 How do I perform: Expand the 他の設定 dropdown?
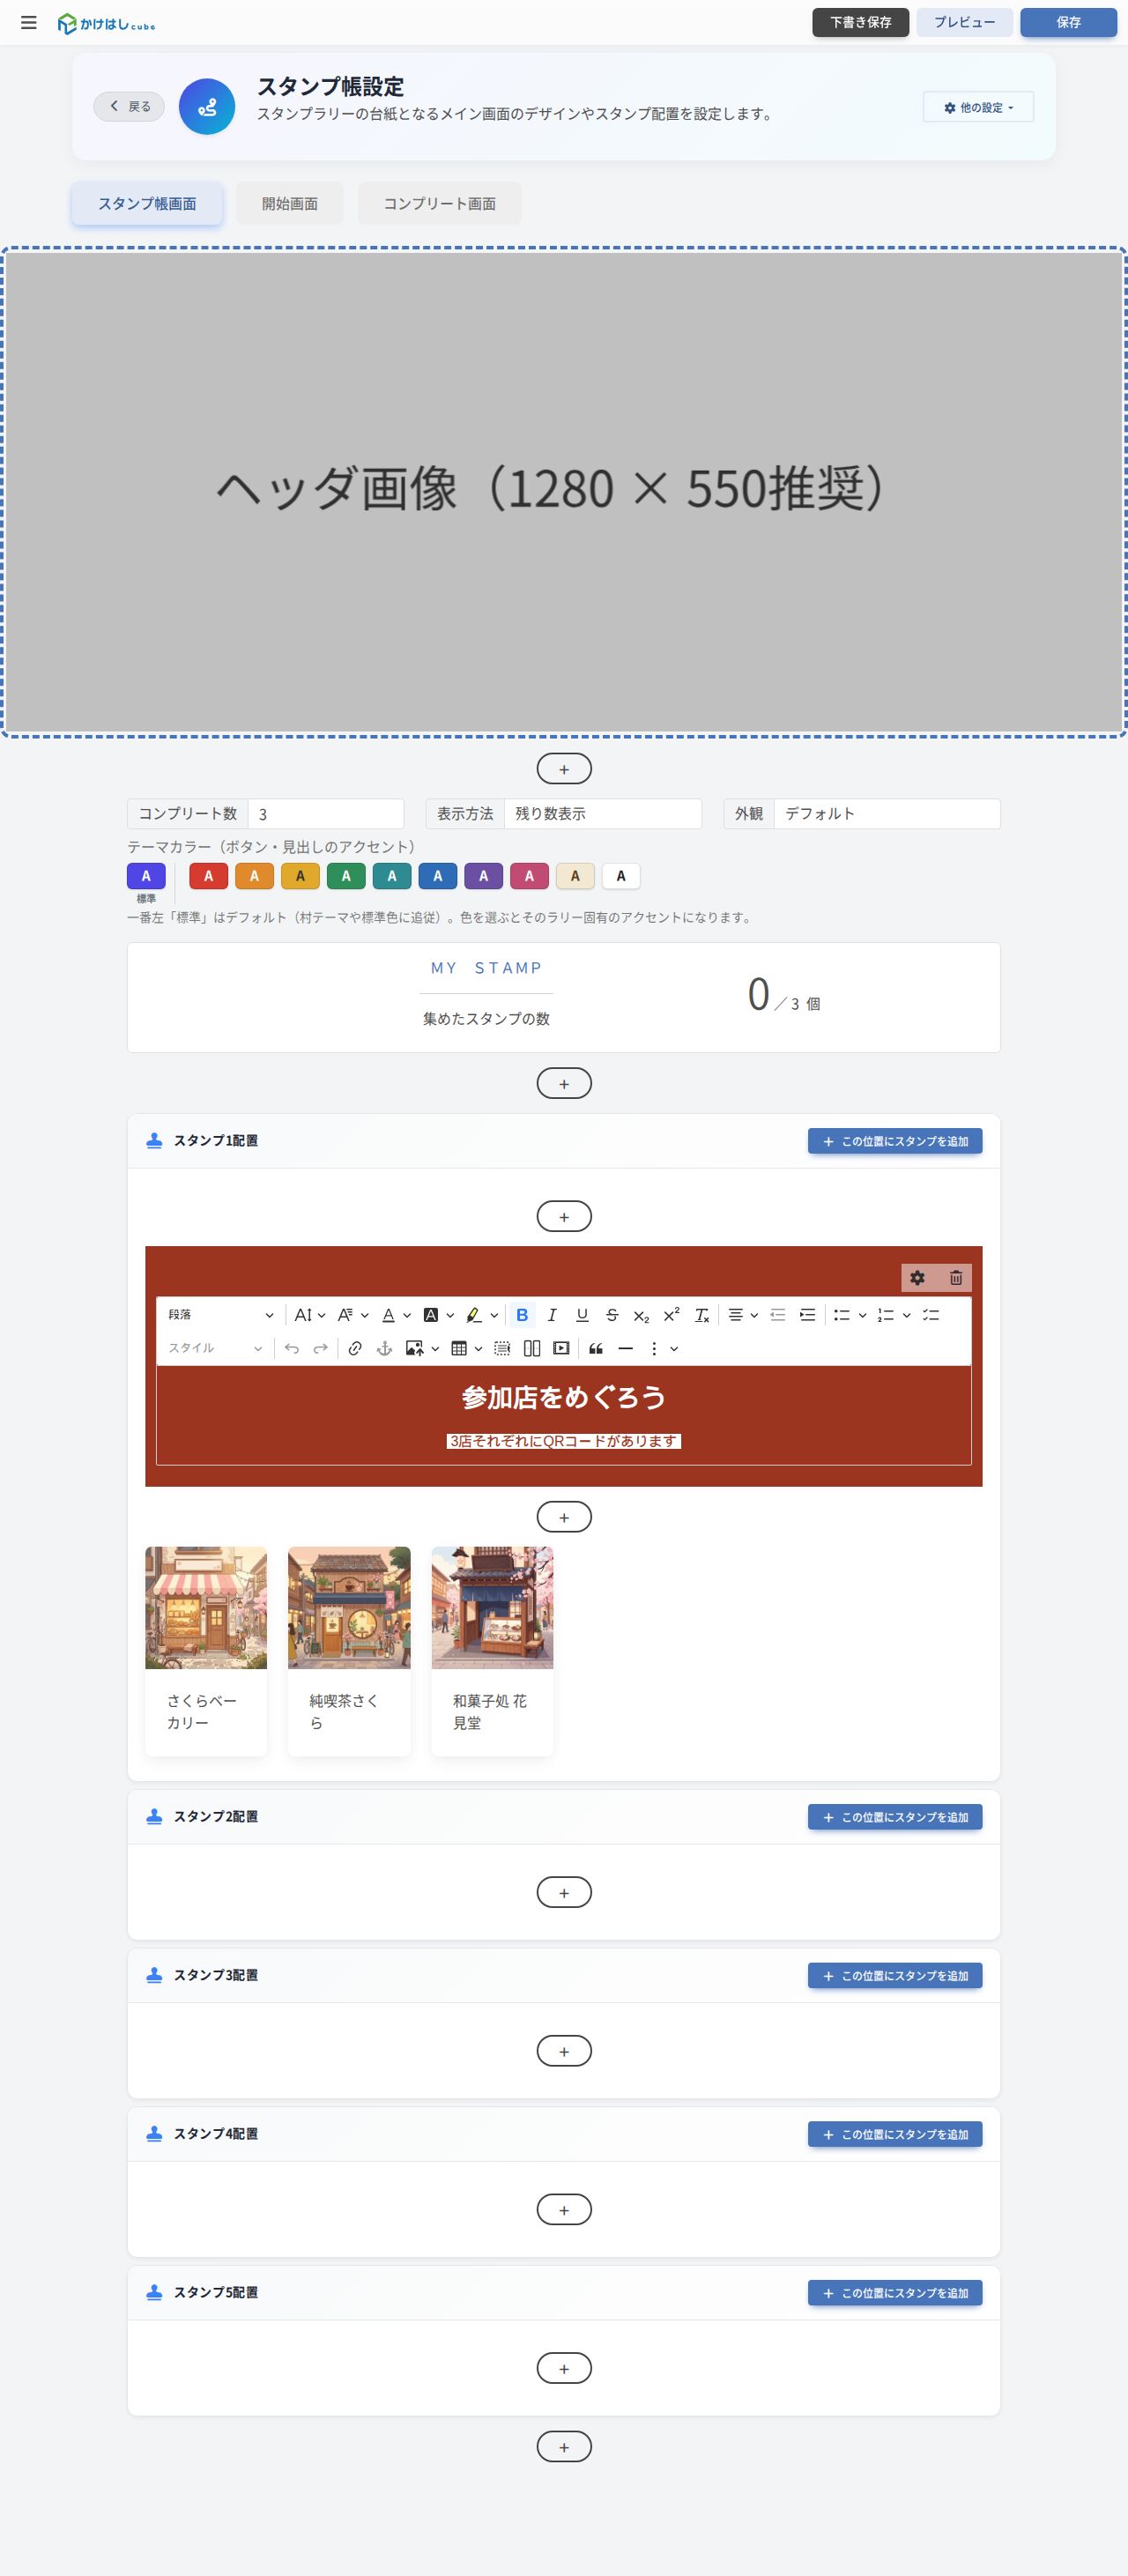pyautogui.click(x=978, y=107)
